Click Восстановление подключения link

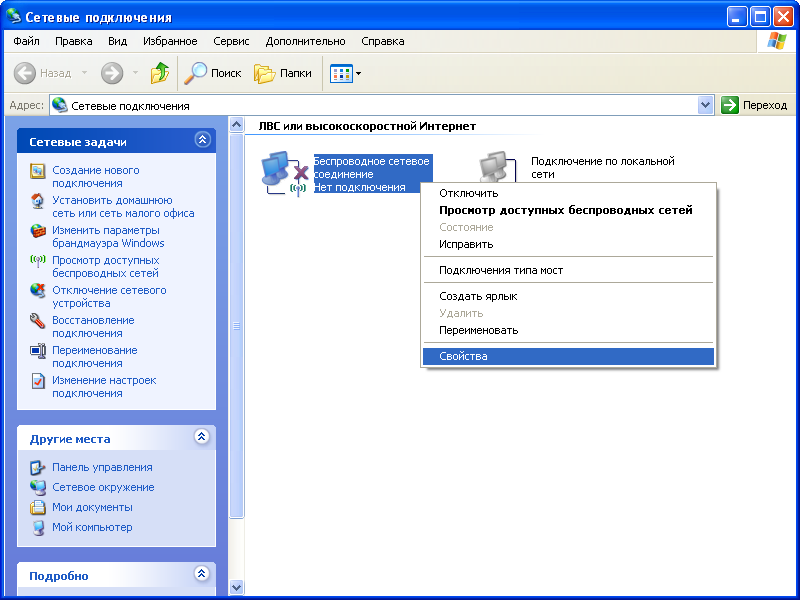point(93,327)
